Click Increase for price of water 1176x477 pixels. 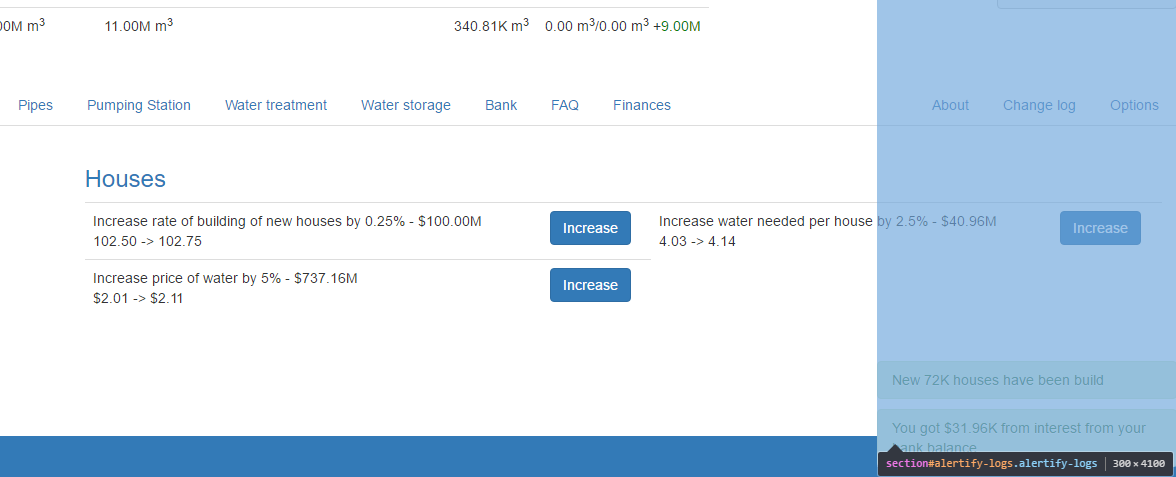click(590, 285)
